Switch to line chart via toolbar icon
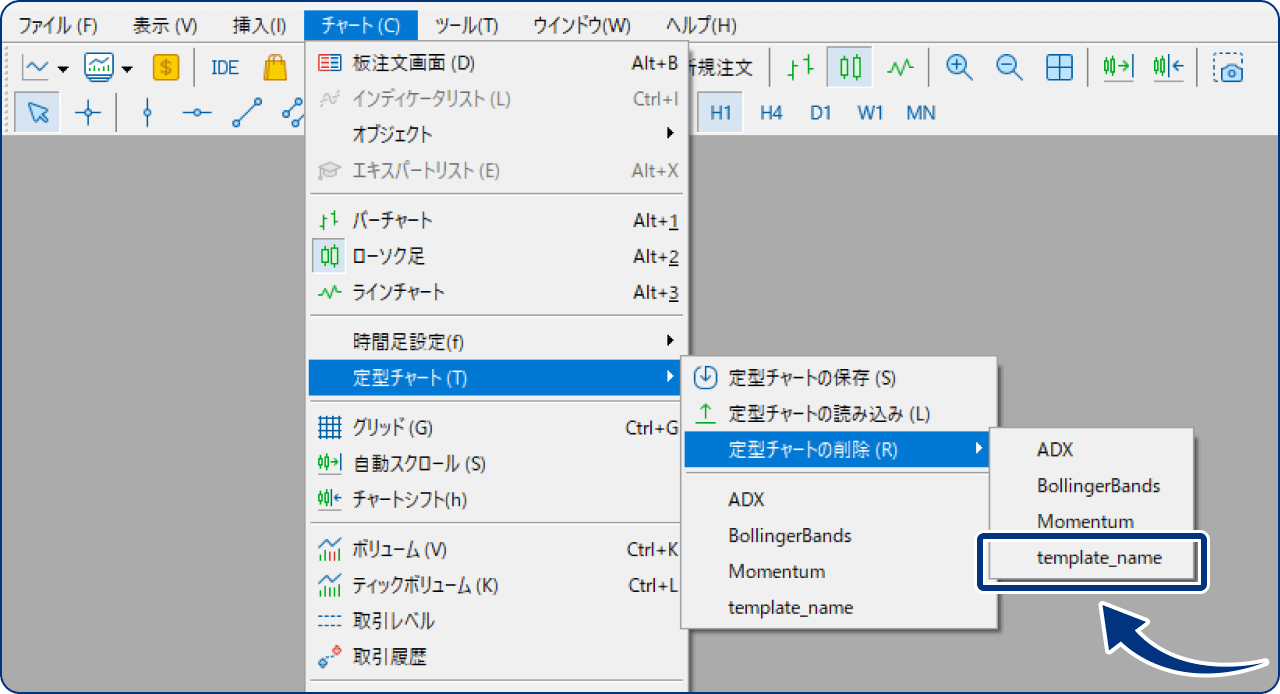 pyautogui.click(x=901, y=67)
